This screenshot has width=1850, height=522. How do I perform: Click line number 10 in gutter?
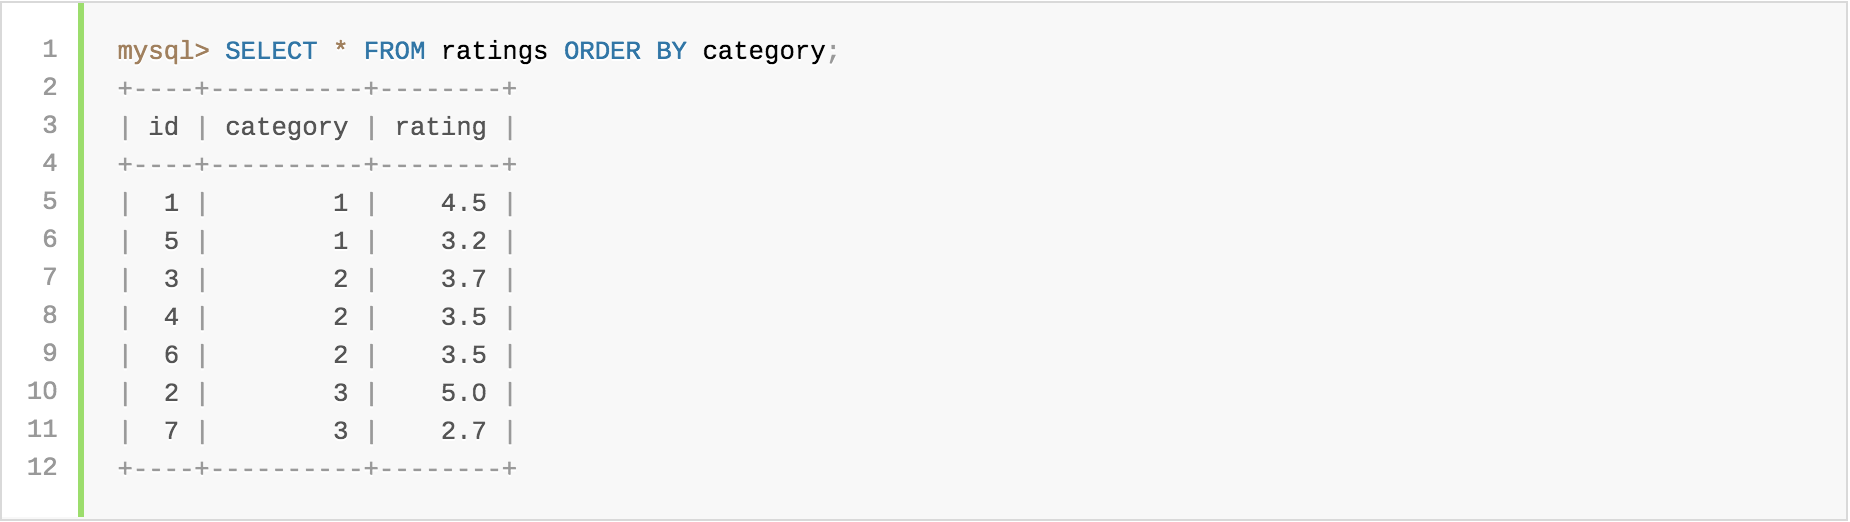tap(42, 391)
